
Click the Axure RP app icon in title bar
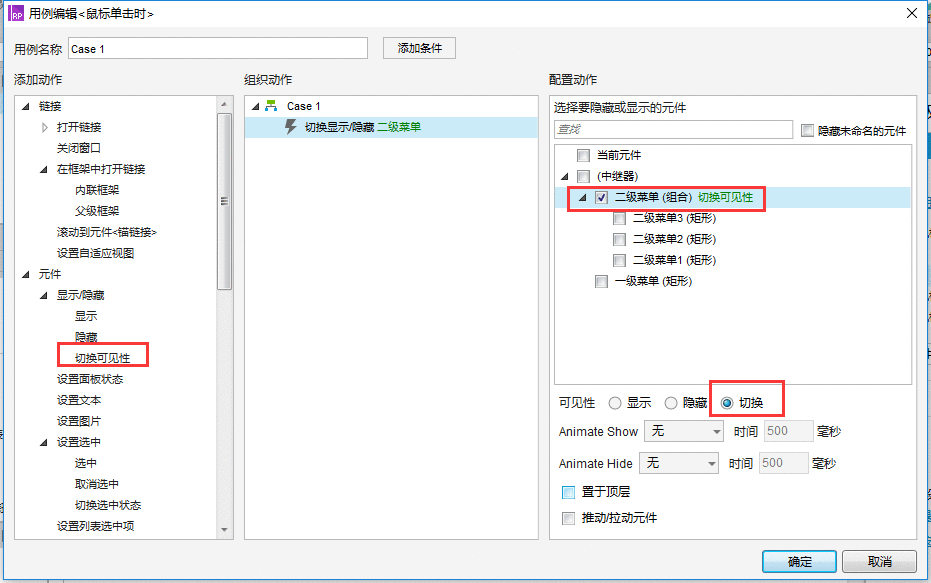(16, 13)
